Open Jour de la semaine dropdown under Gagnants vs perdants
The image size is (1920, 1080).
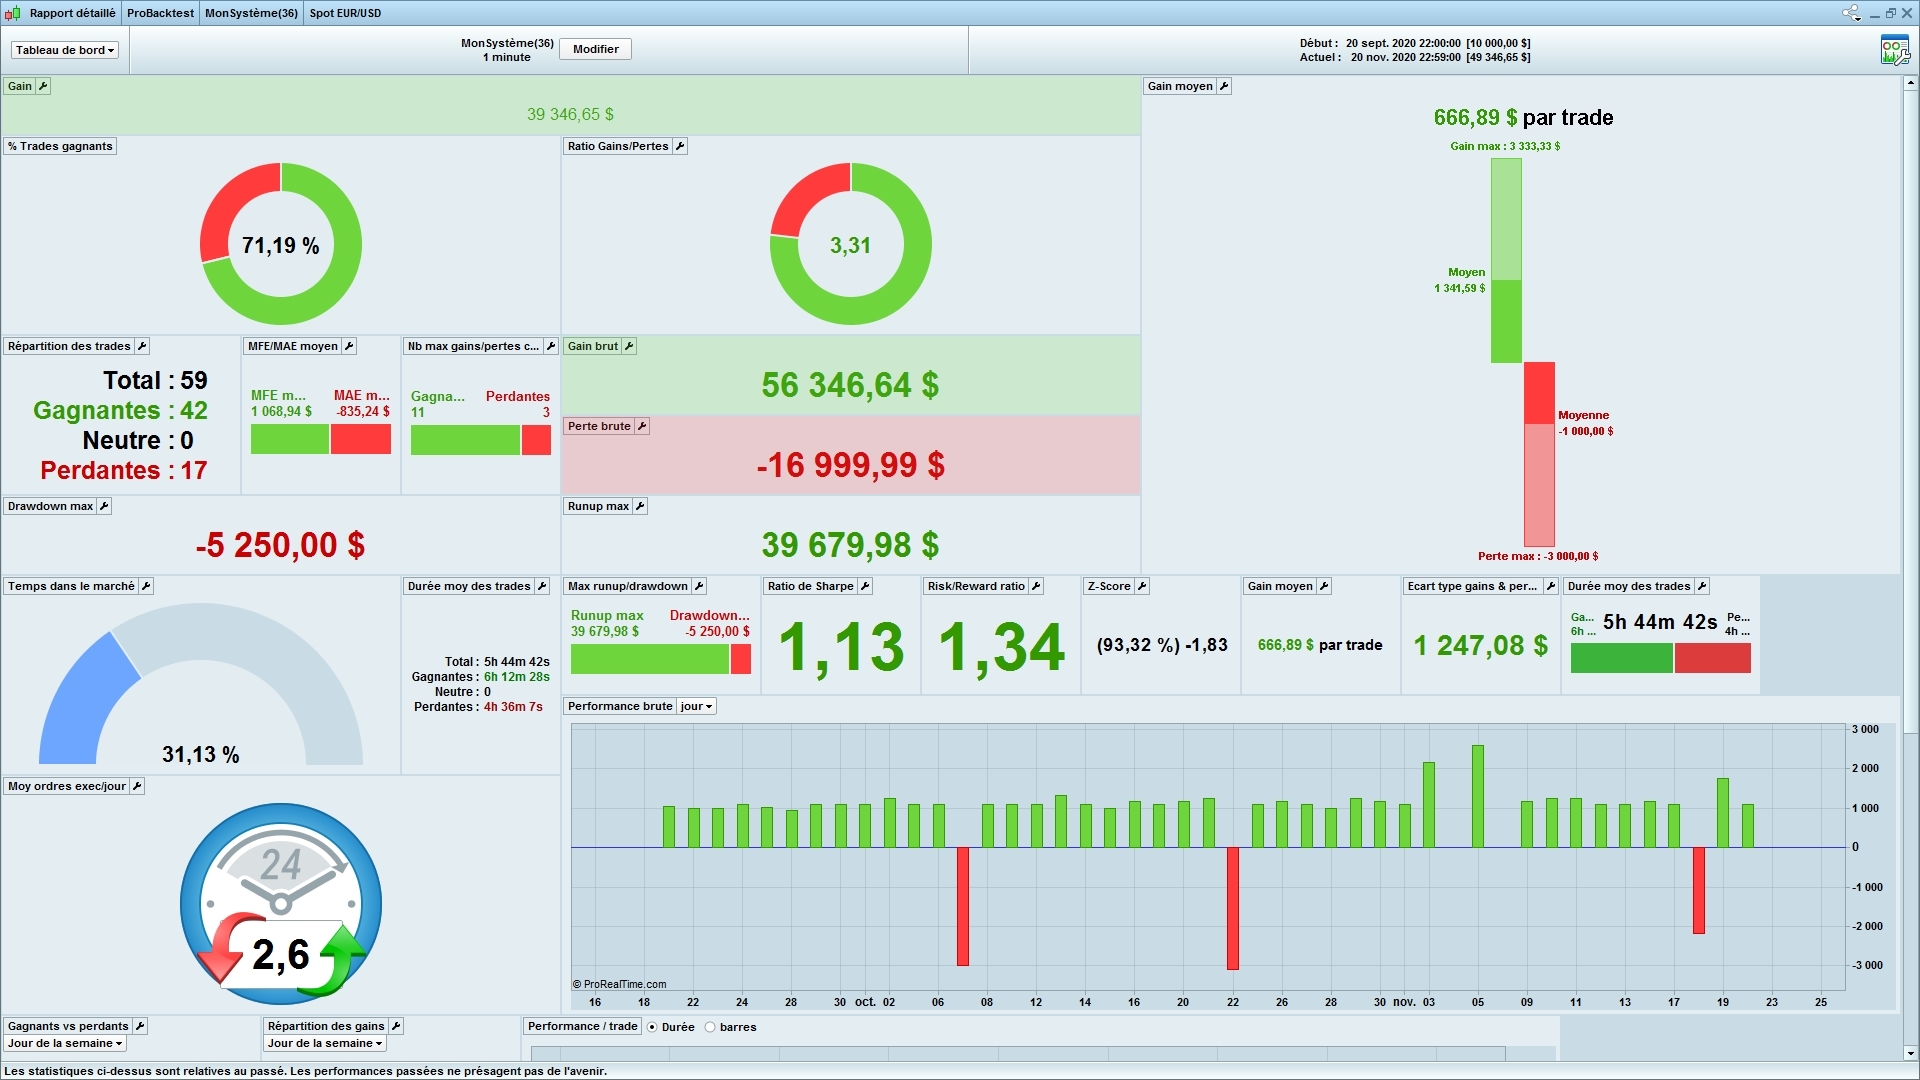[65, 1043]
